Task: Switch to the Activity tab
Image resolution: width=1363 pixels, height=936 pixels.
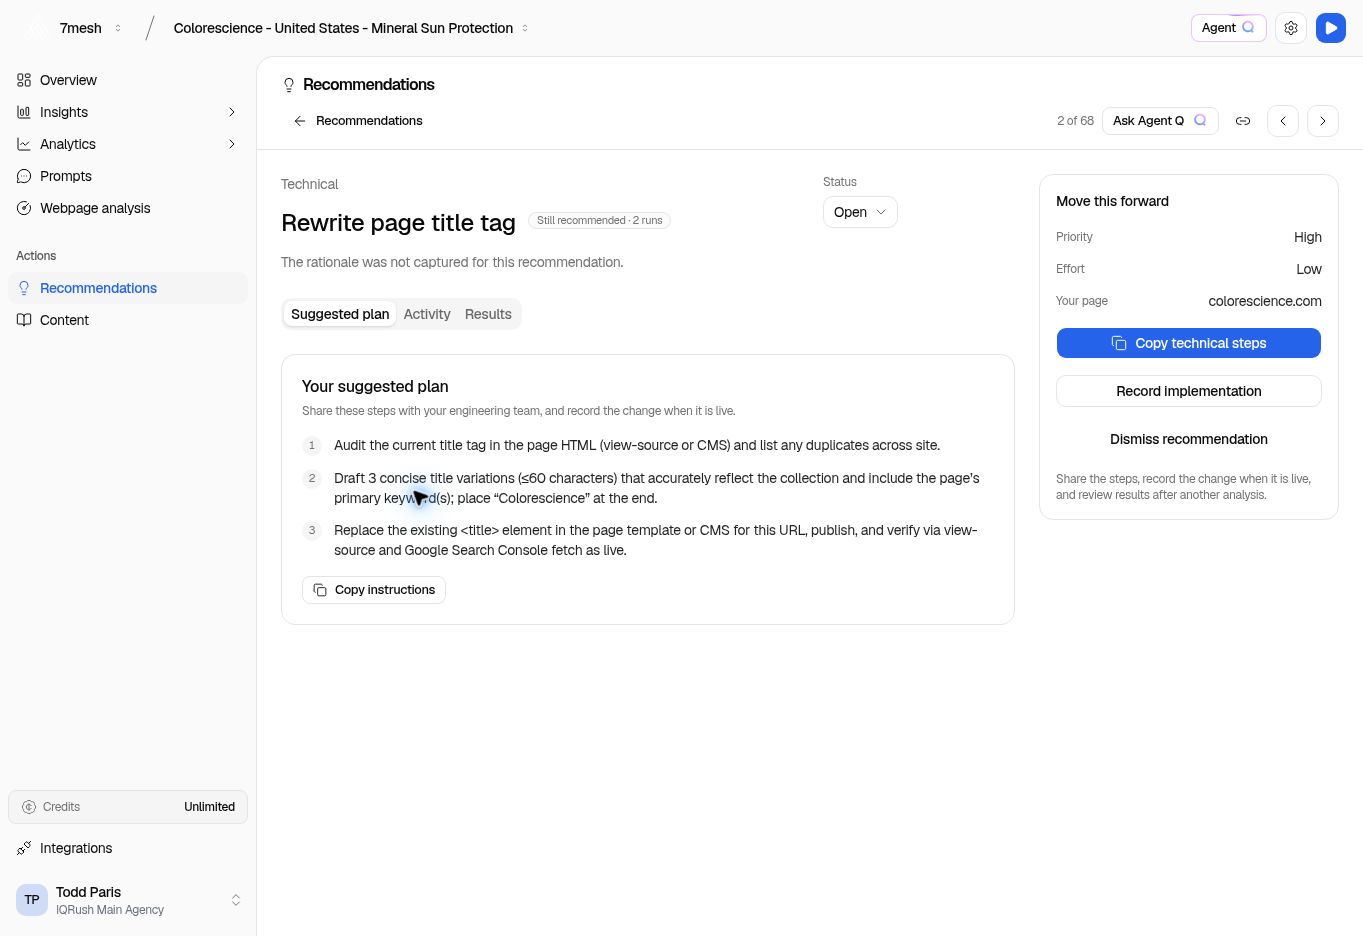Action: (x=427, y=314)
